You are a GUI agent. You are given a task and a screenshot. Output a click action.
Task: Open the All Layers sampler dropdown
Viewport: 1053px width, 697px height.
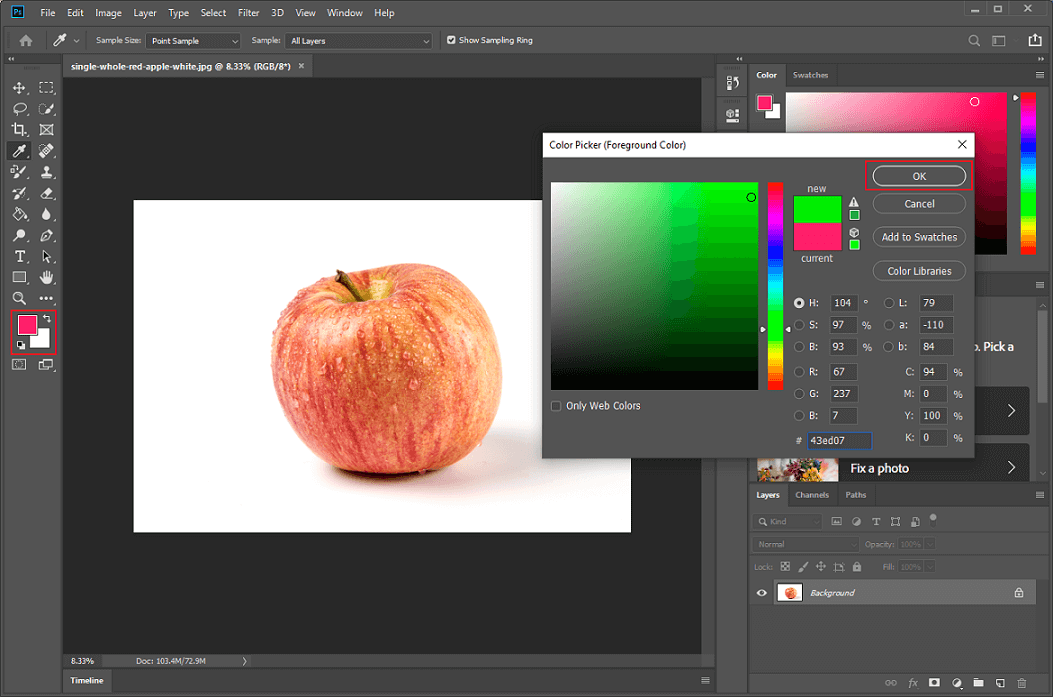point(358,40)
